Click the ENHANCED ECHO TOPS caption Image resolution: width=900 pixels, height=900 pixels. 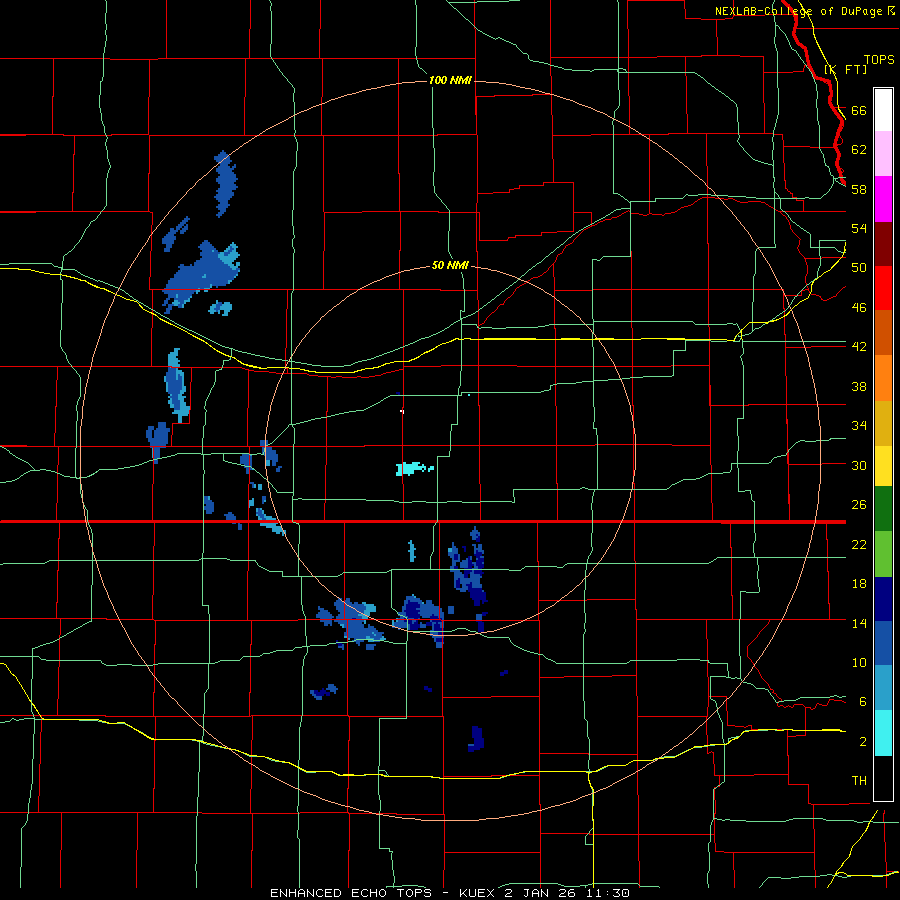click(351, 893)
